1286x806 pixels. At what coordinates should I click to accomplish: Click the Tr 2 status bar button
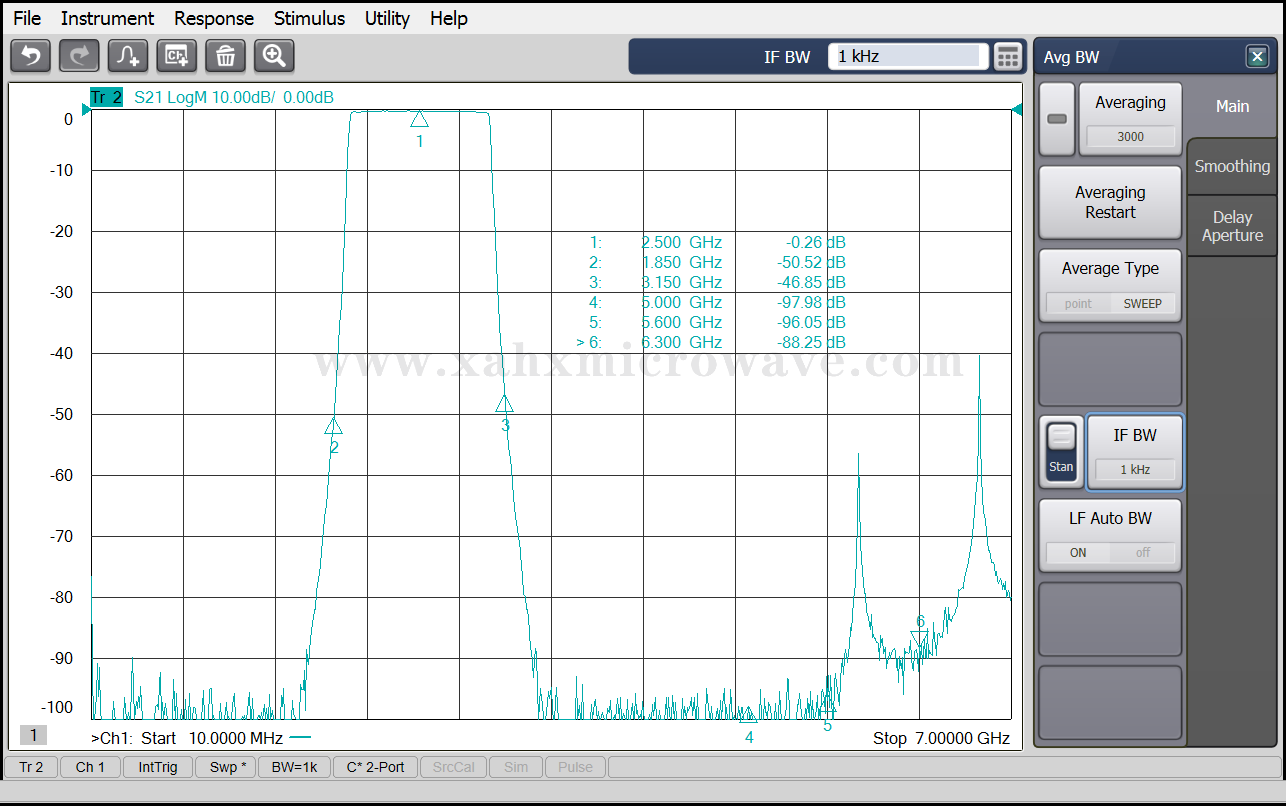click(x=31, y=767)
